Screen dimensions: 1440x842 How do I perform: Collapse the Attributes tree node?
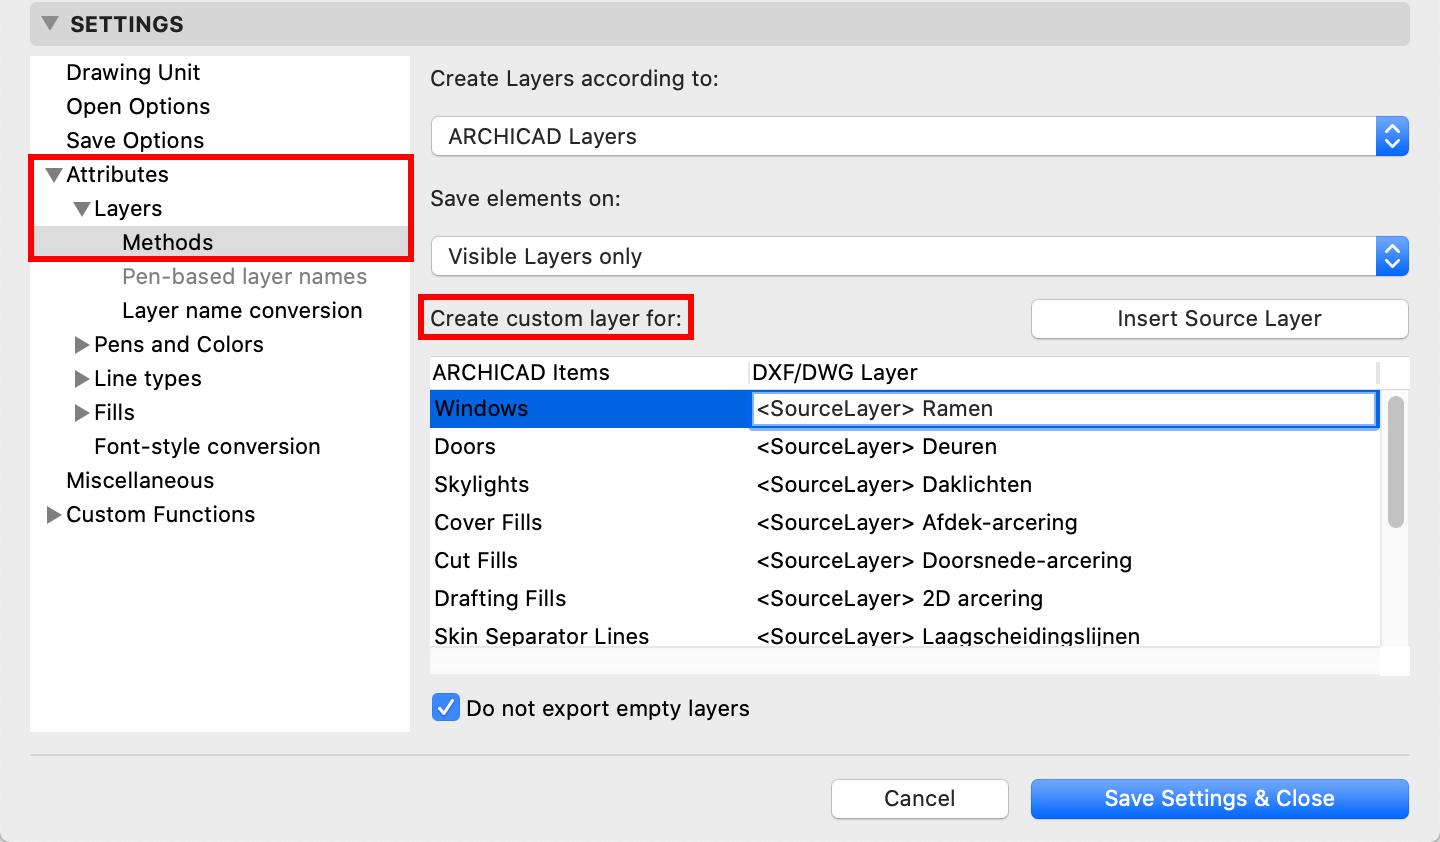point(54,174)
